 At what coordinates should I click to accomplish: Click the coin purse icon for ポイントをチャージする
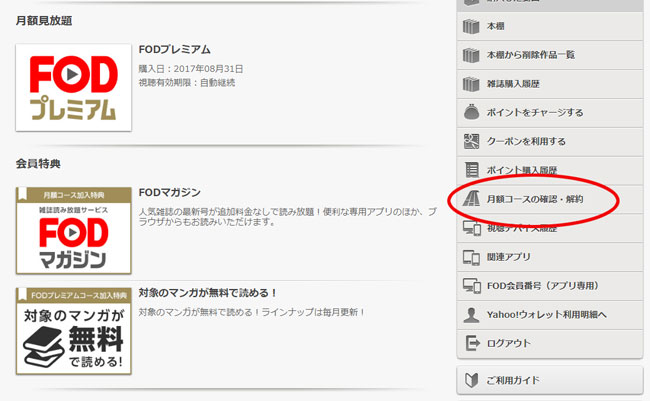[471, 112]
